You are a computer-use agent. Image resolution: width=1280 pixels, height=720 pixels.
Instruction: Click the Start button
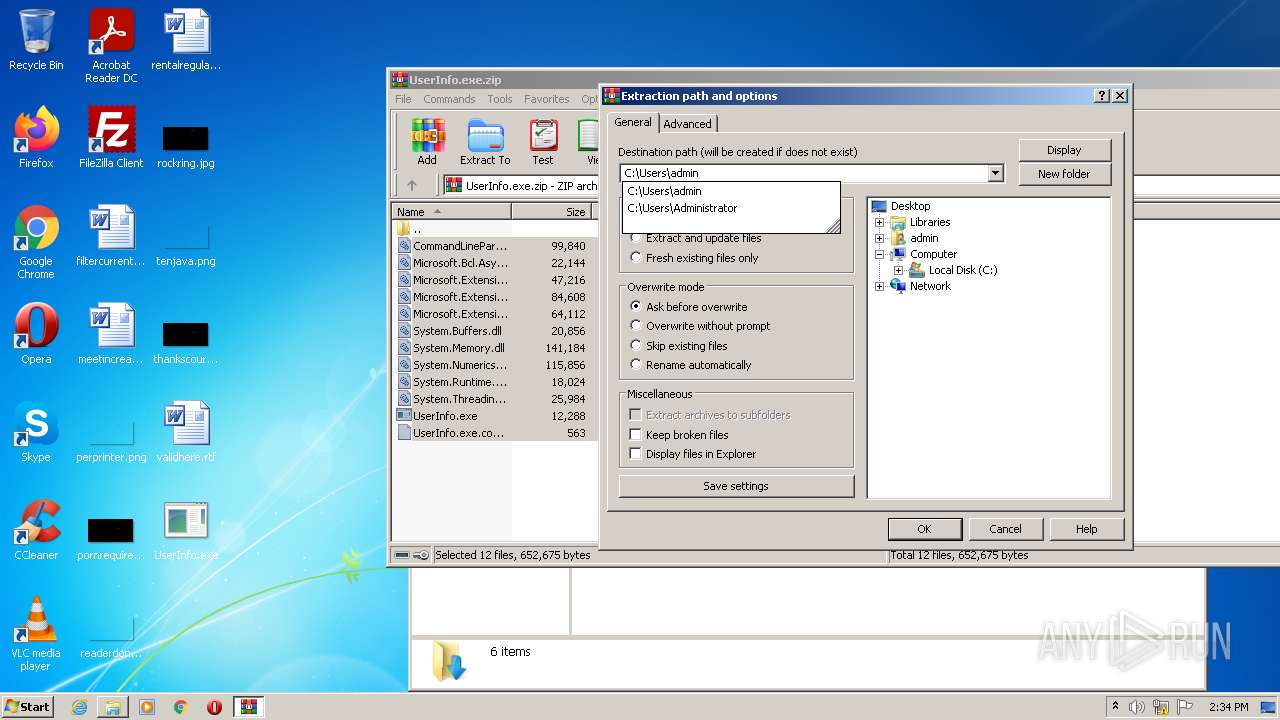pyautogui.click(x=27, y=707)
